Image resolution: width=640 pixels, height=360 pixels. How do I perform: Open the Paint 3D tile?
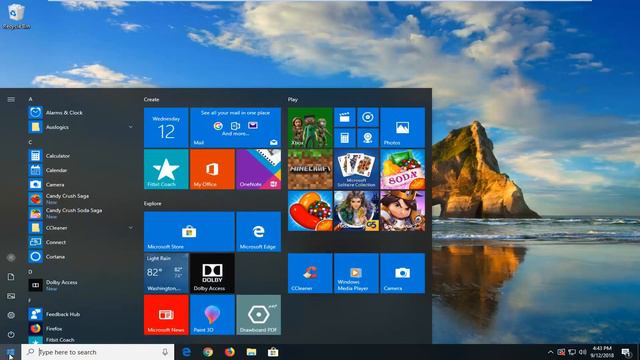(x=212, y=315)
